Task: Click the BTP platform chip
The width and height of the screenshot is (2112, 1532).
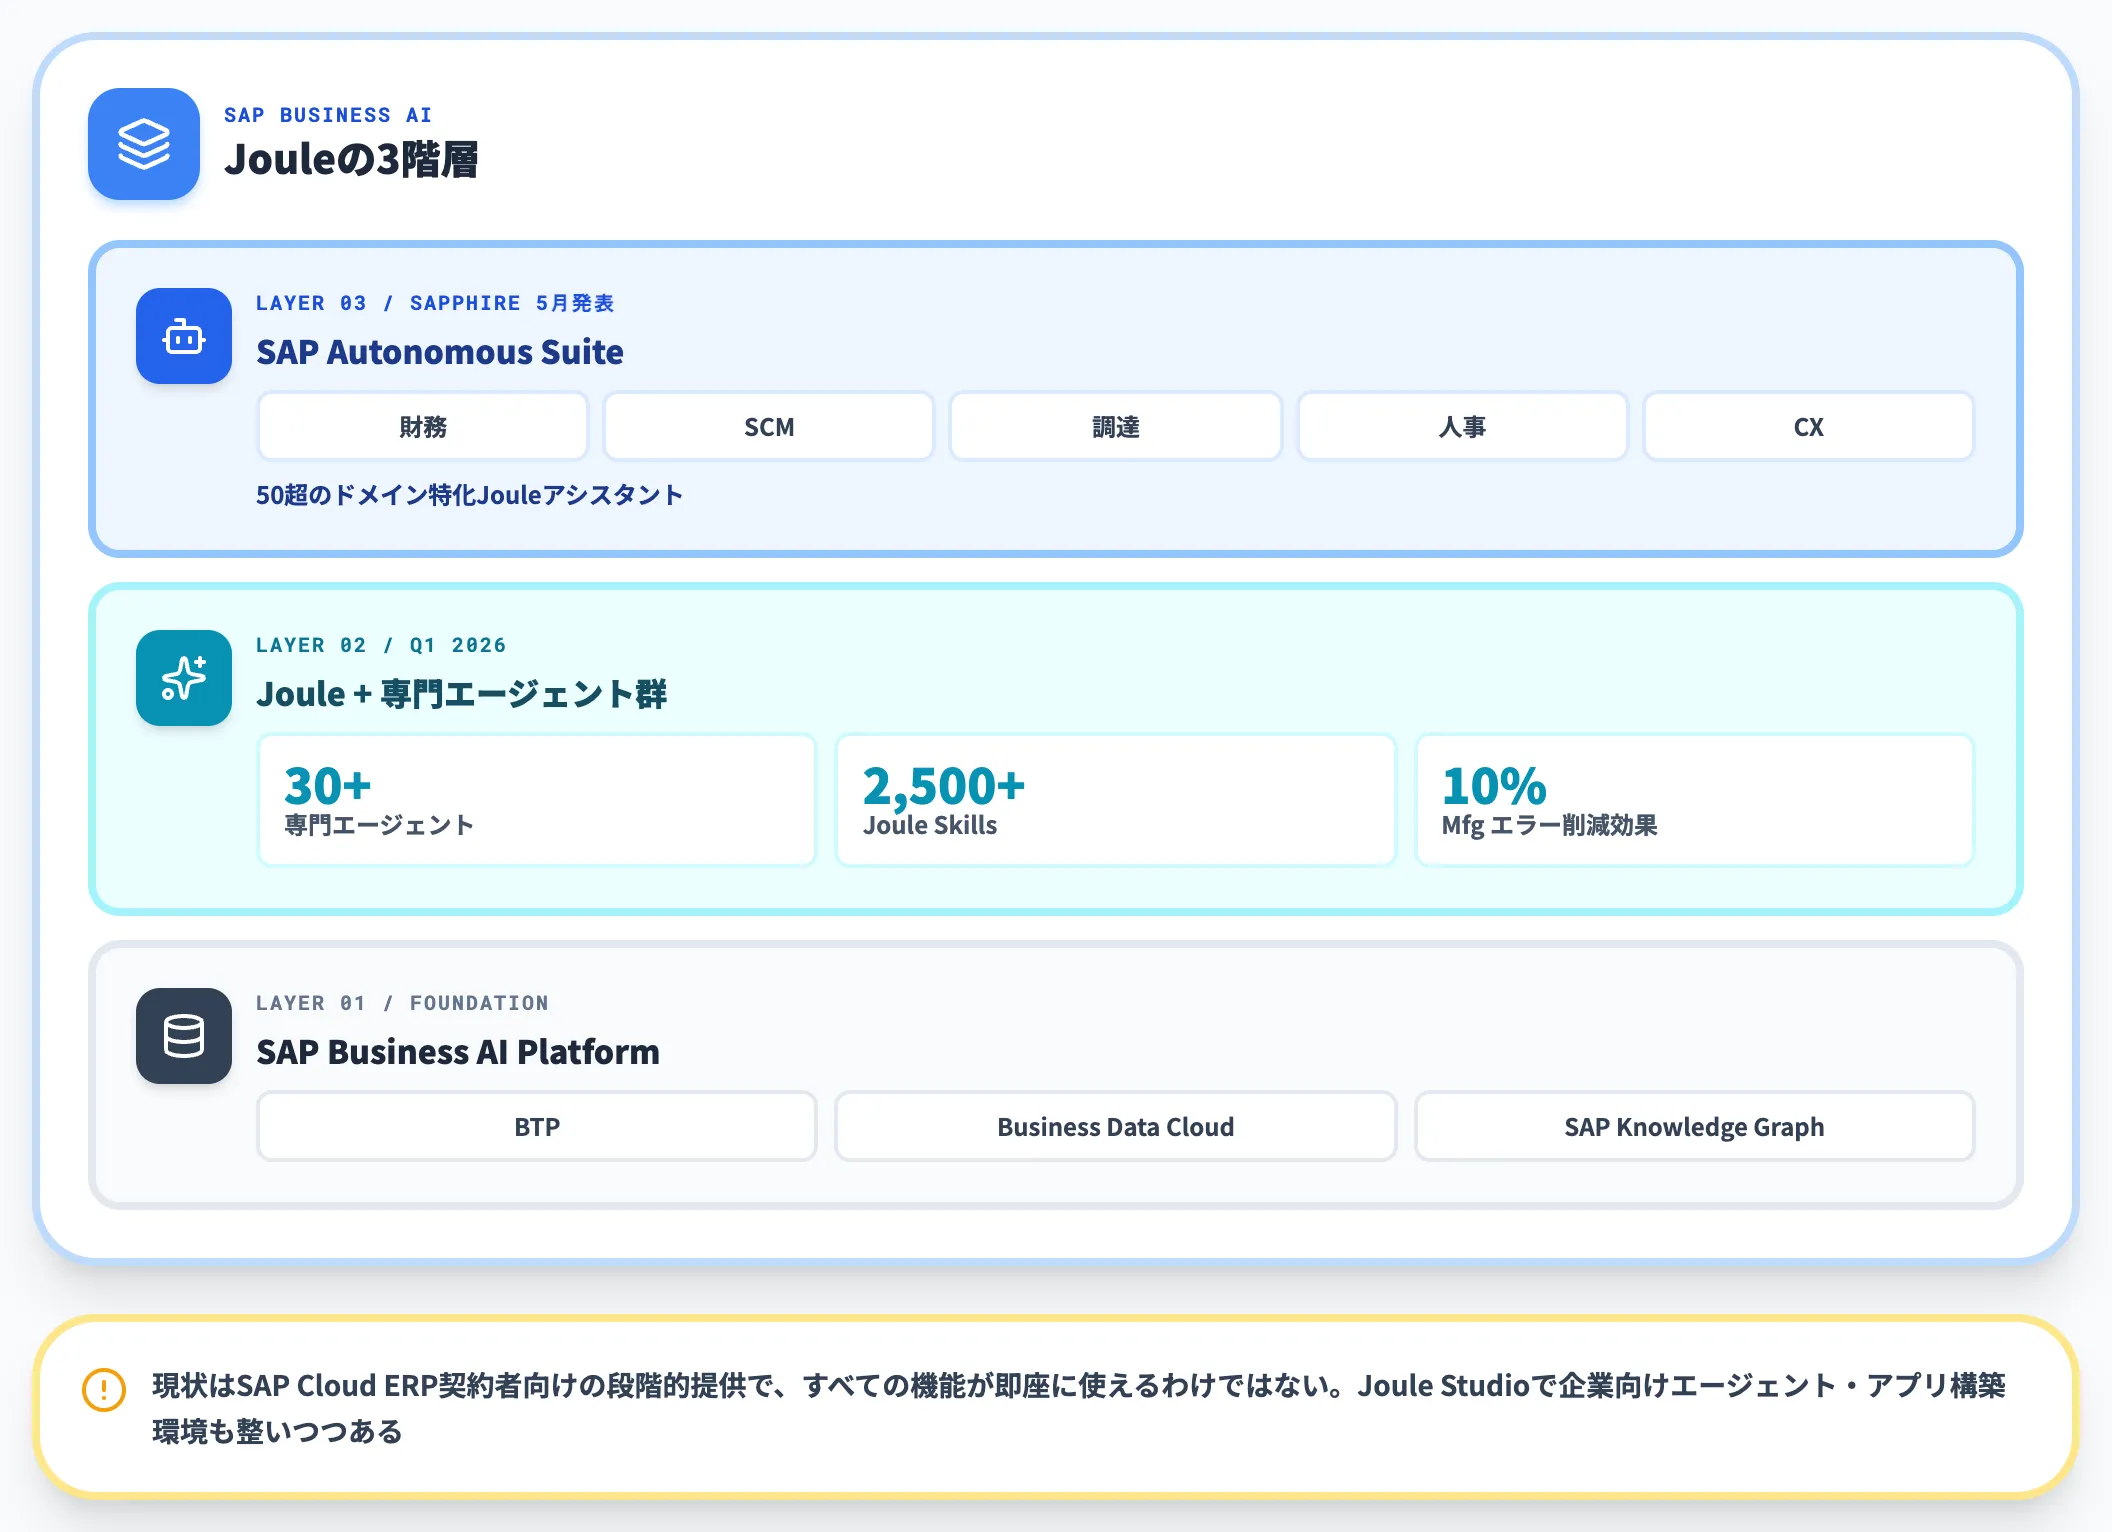Action: point(537,1127)
